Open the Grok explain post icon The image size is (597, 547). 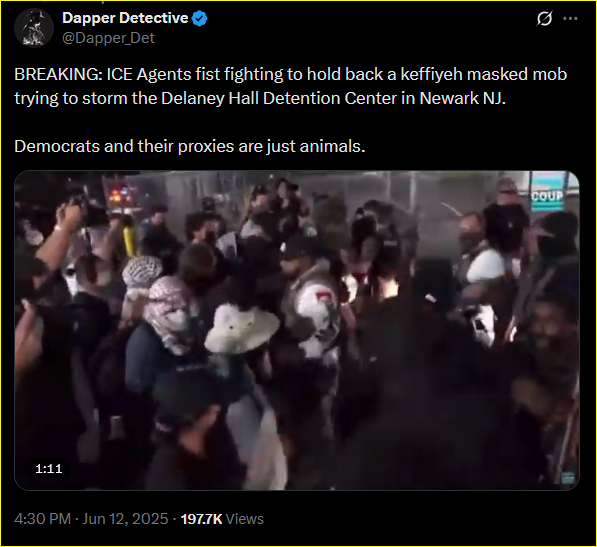tap(544, 18)
